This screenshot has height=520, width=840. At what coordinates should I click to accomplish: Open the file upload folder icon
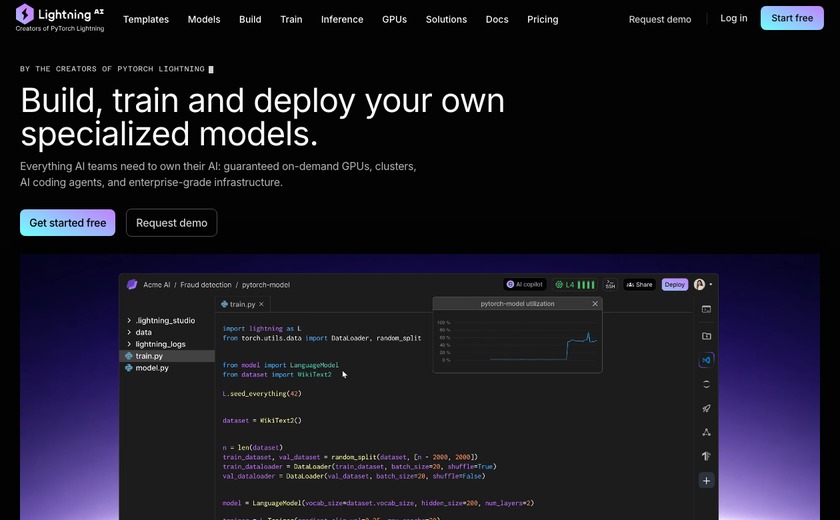click(706, 336)
